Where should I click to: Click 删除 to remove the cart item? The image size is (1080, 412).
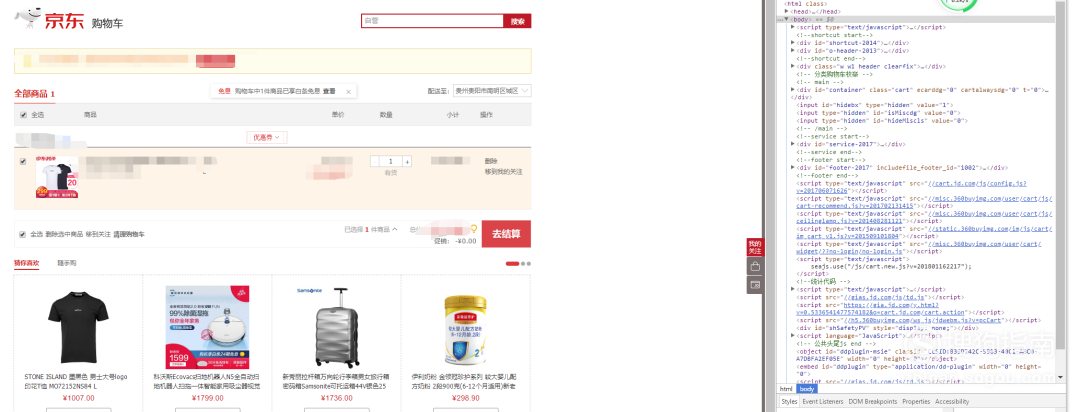[490, 161]
